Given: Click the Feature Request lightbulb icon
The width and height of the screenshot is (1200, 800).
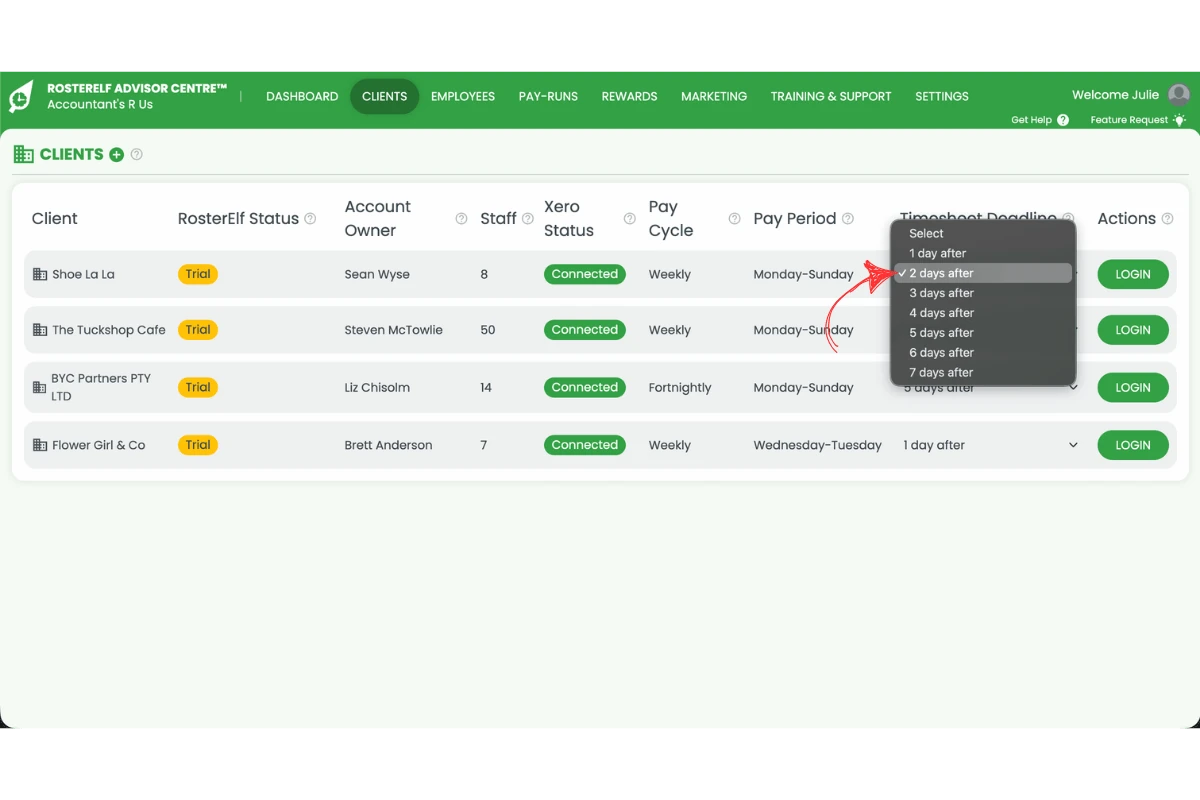Looking at the screenshot, I should [1180, 120].
